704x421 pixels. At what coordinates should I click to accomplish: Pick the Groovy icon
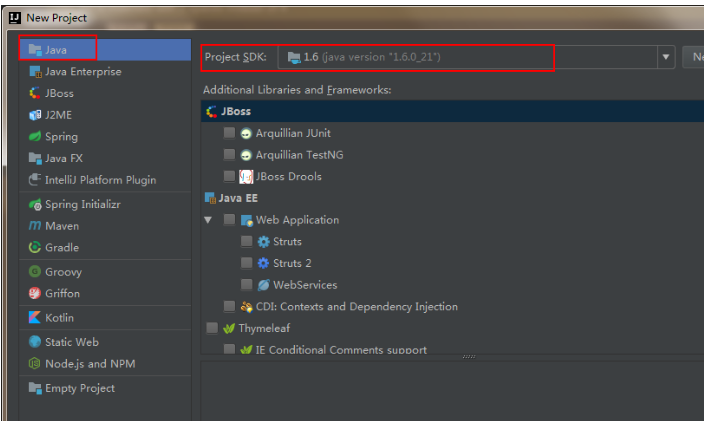pos(35,272)
